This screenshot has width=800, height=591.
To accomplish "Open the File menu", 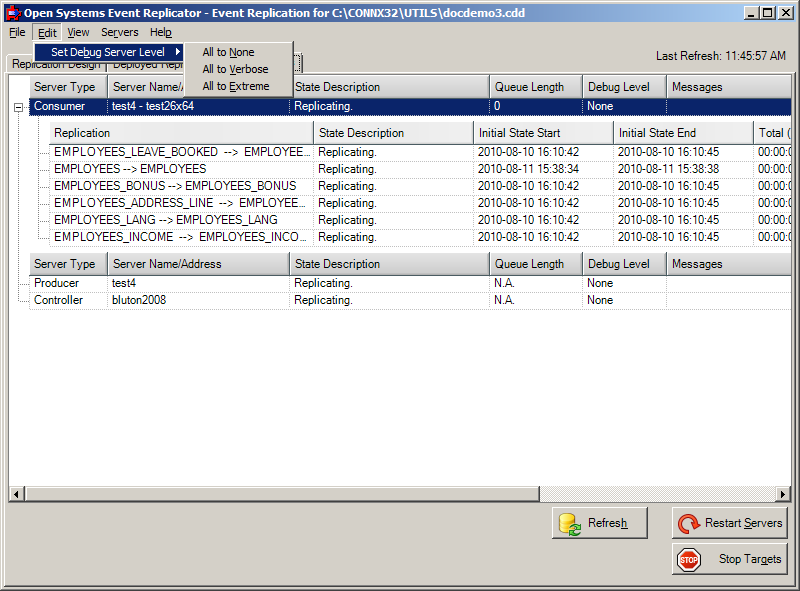I will click(x=16, y=31).
